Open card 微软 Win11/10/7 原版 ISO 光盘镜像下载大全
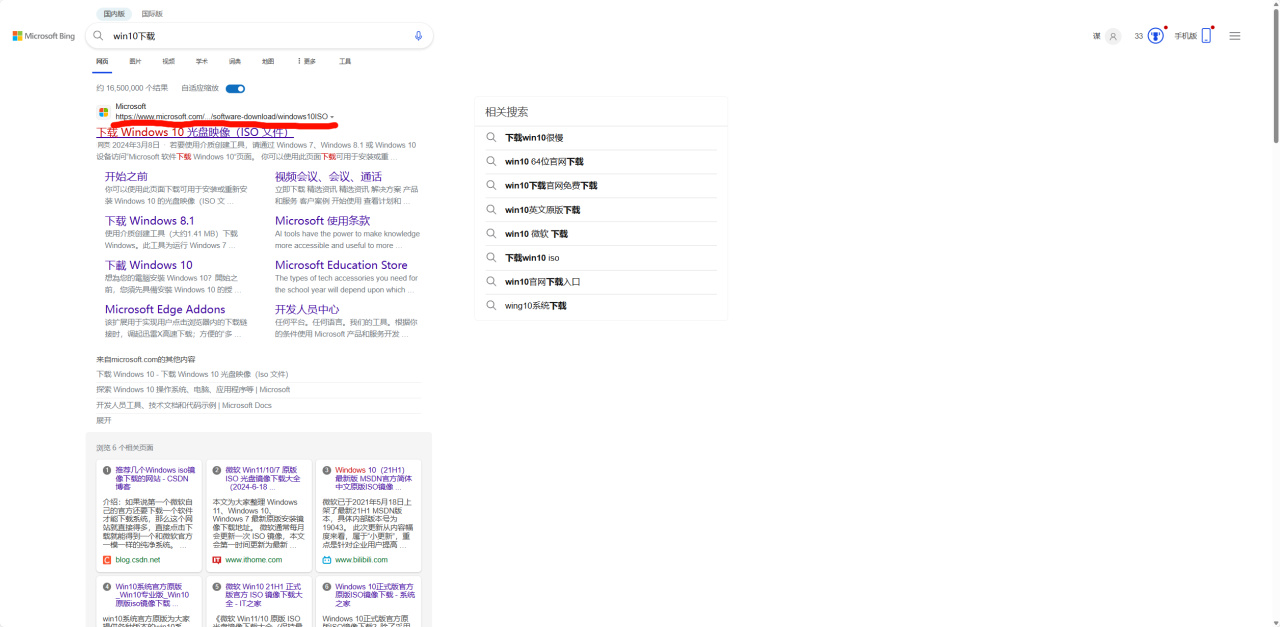The width and height of the screenshot is (1280, 627). [265, 478]
